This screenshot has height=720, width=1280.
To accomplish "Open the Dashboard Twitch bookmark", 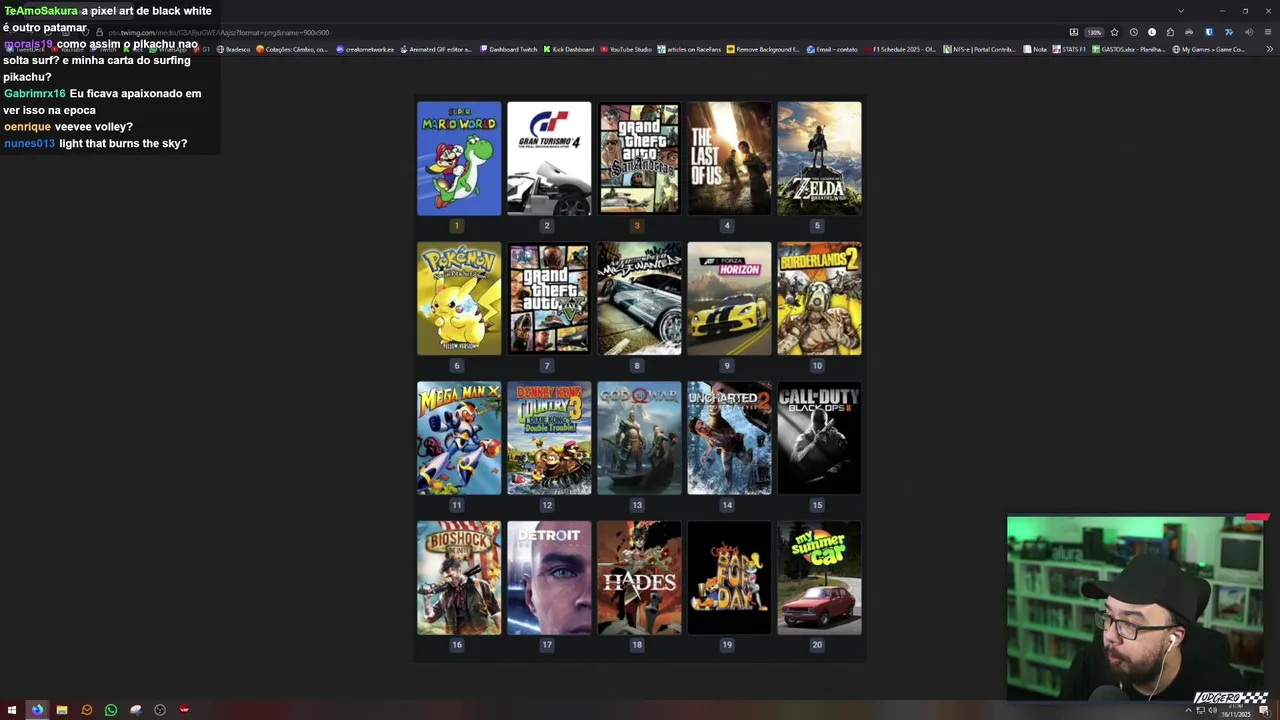I will pos(508,49).
